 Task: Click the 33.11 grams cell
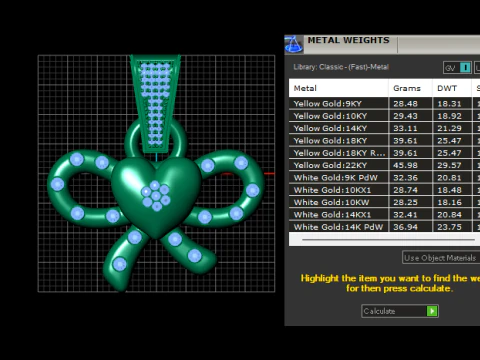[410, 128]
